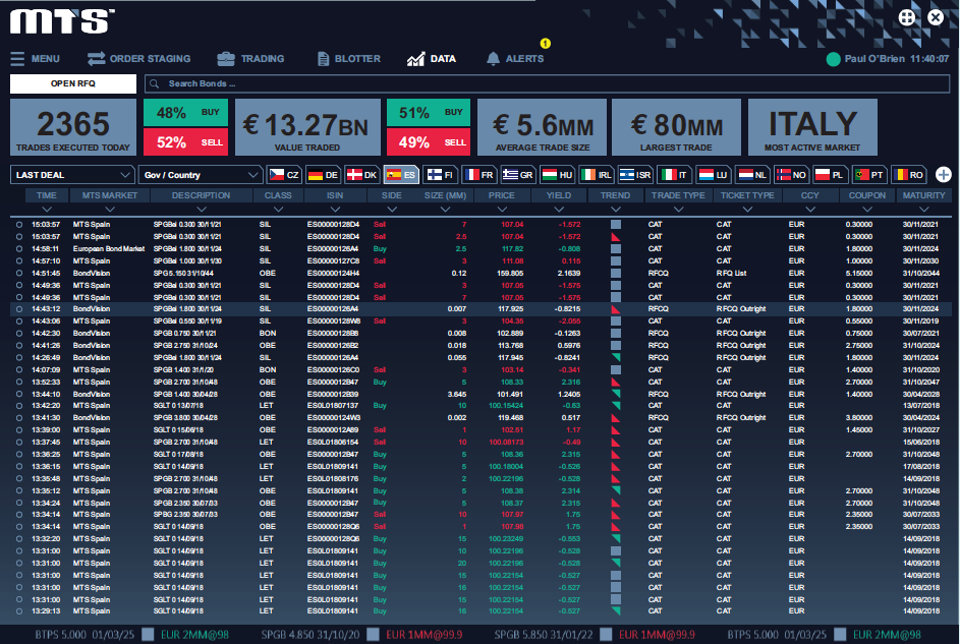960x644 pixels.
Task: Click the PRICE column header
Action: click(501, 195)
